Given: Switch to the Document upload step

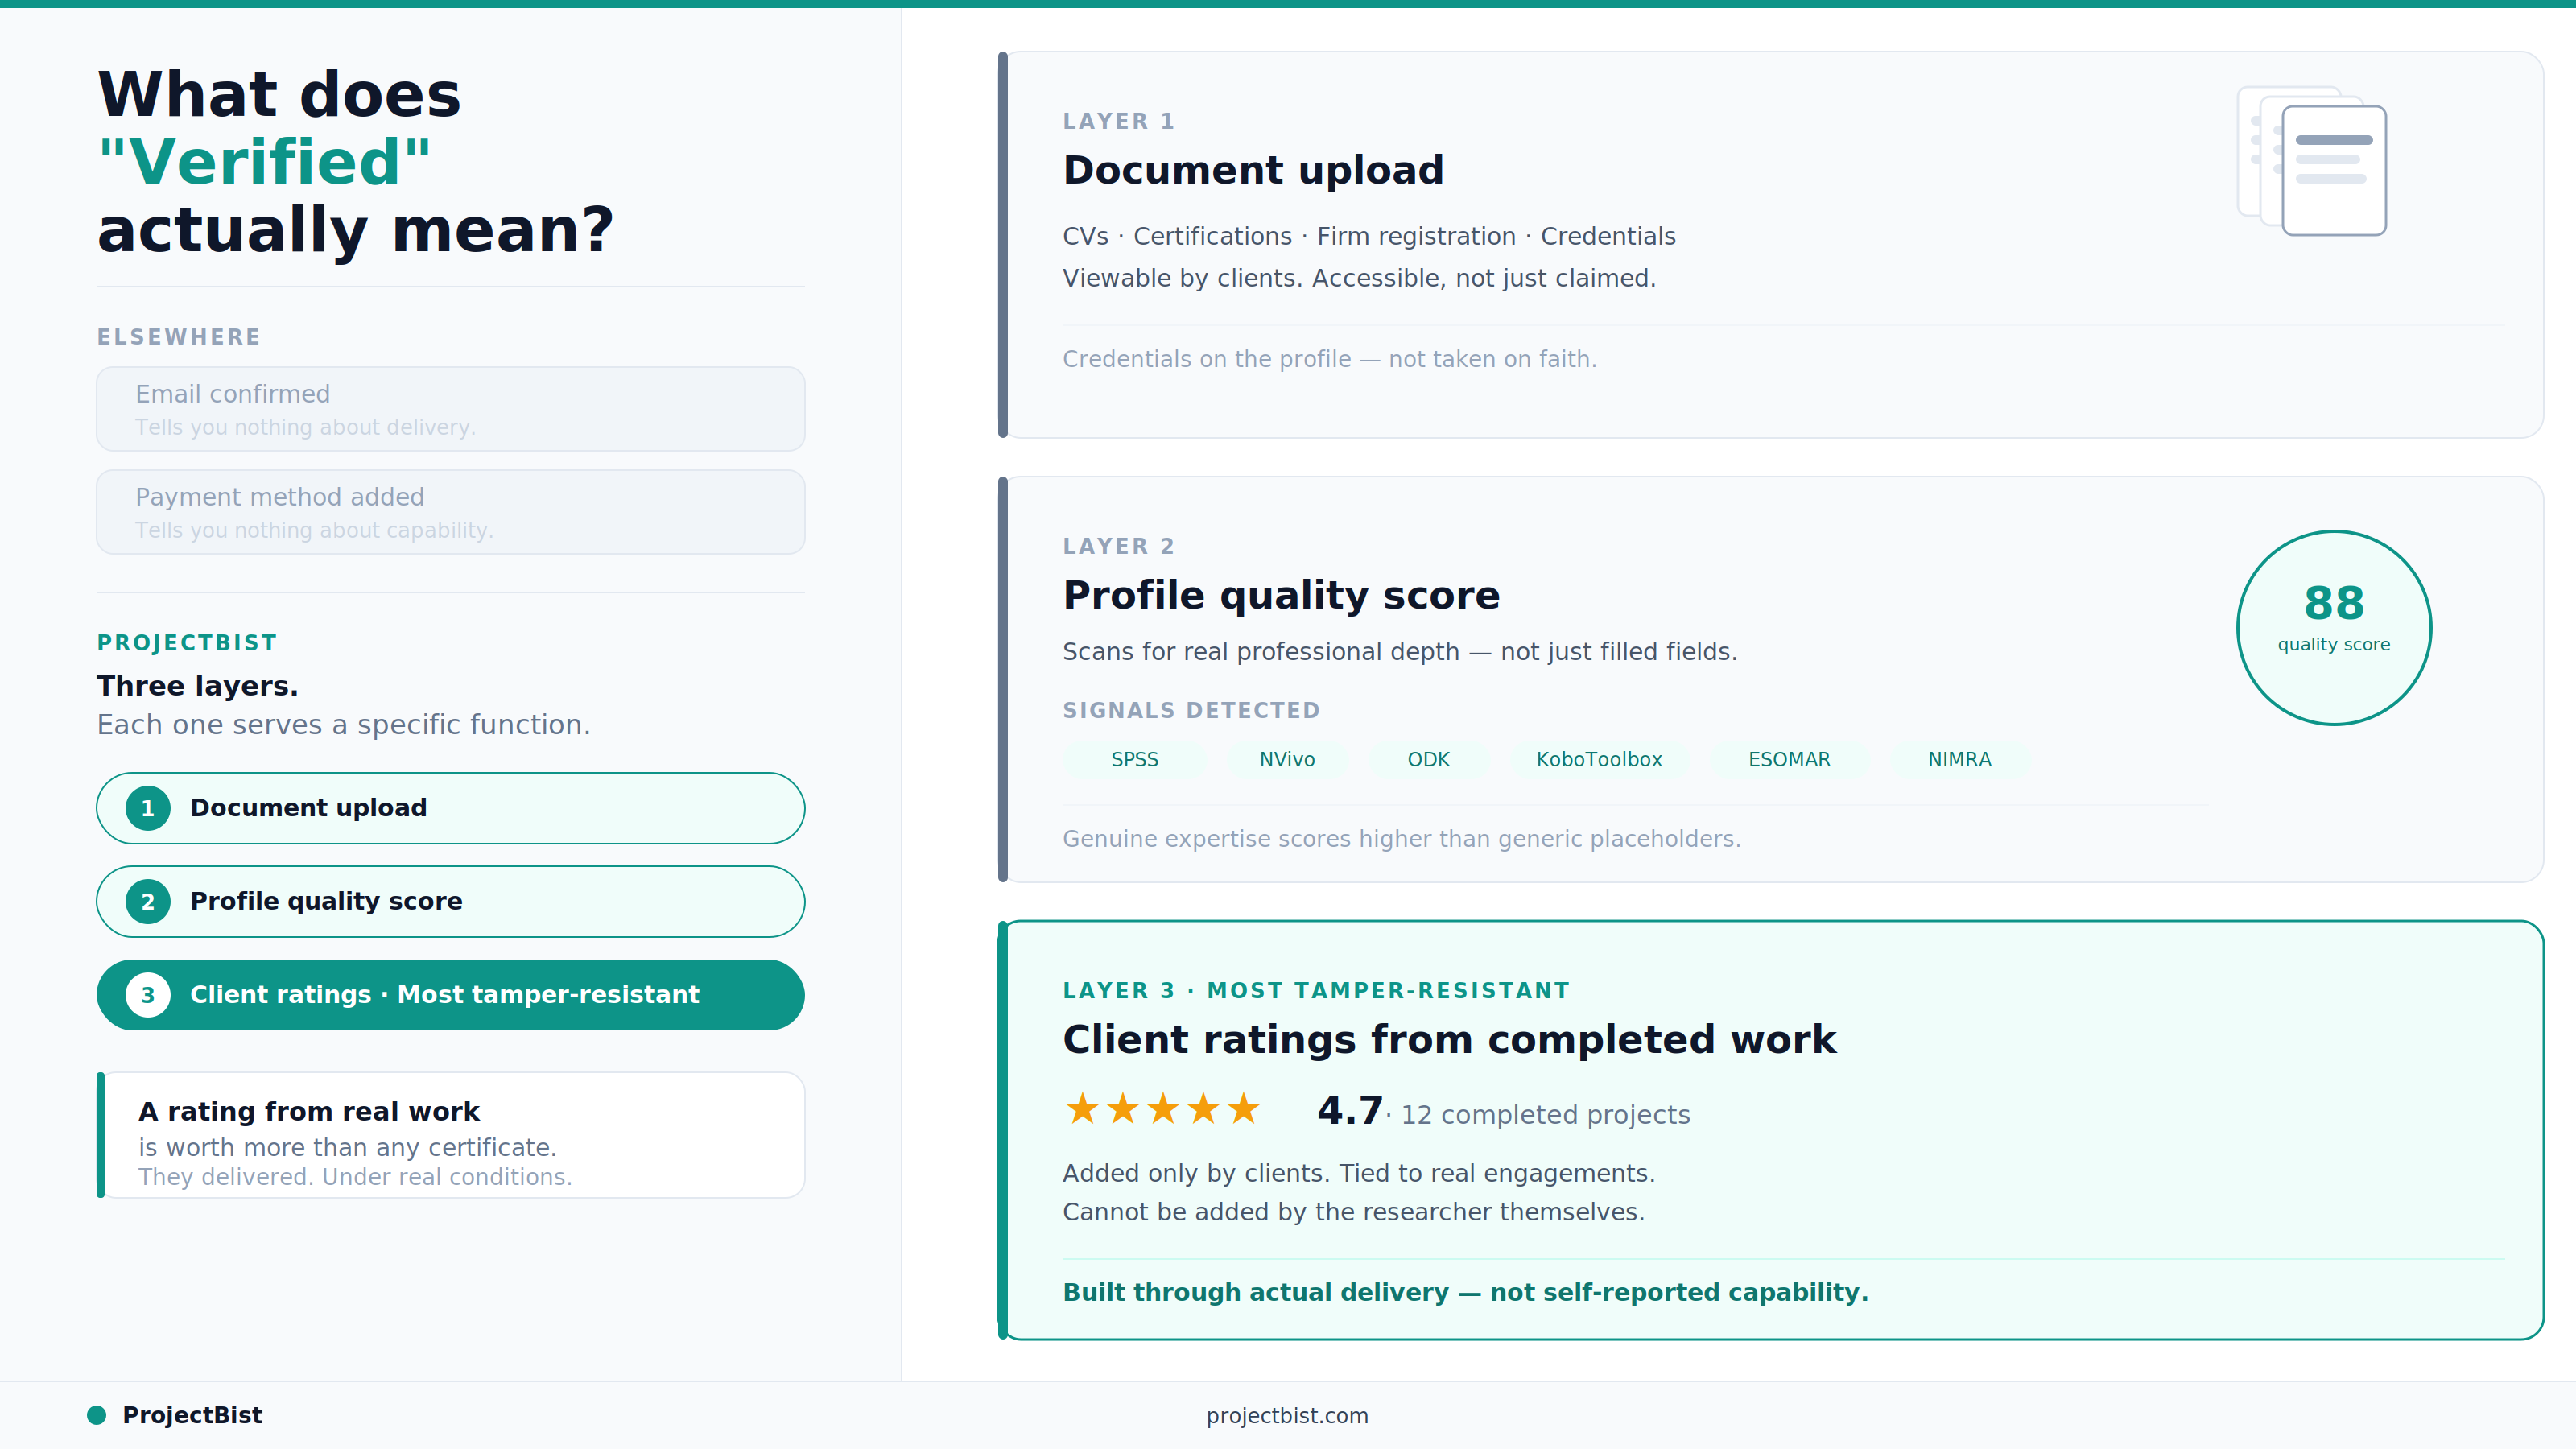Looking at the screenshot, I should [450, 808].
